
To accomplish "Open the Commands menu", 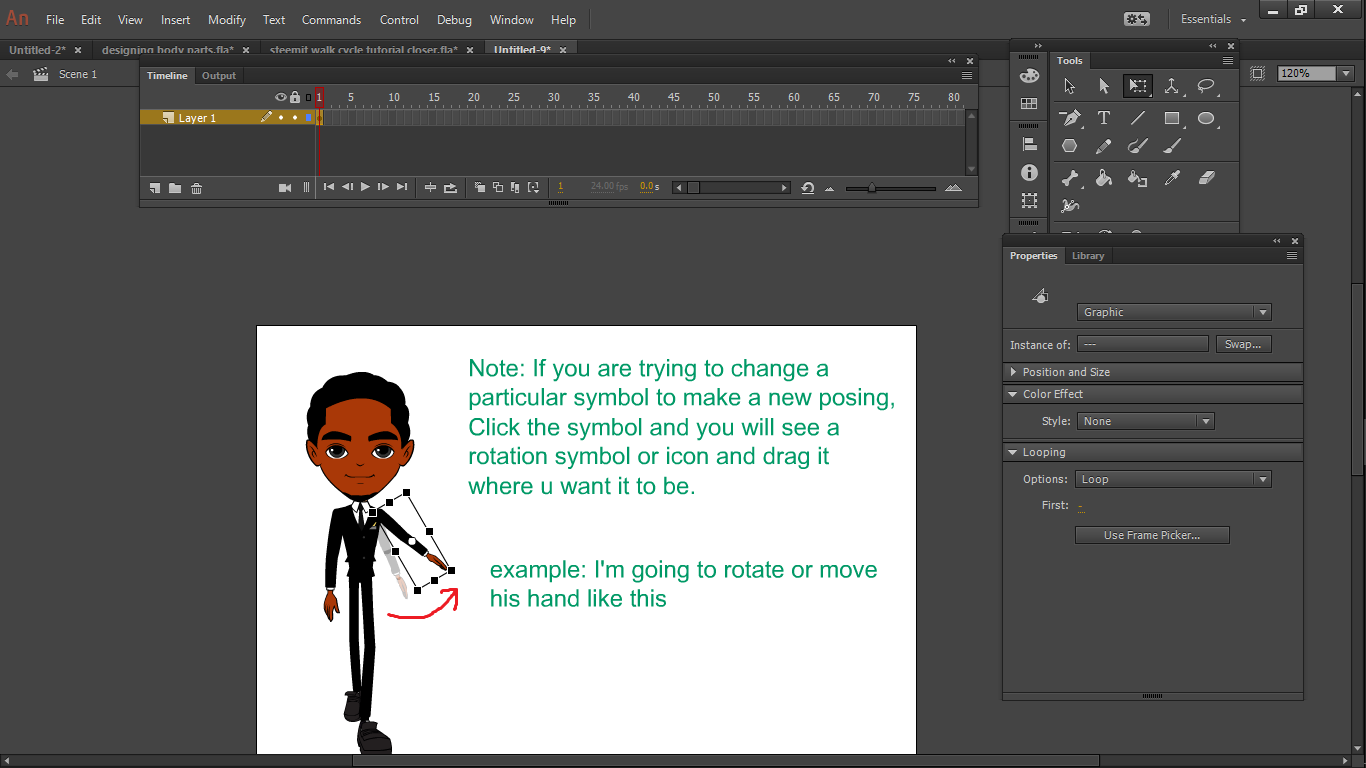I will click(x=331, y=19).
